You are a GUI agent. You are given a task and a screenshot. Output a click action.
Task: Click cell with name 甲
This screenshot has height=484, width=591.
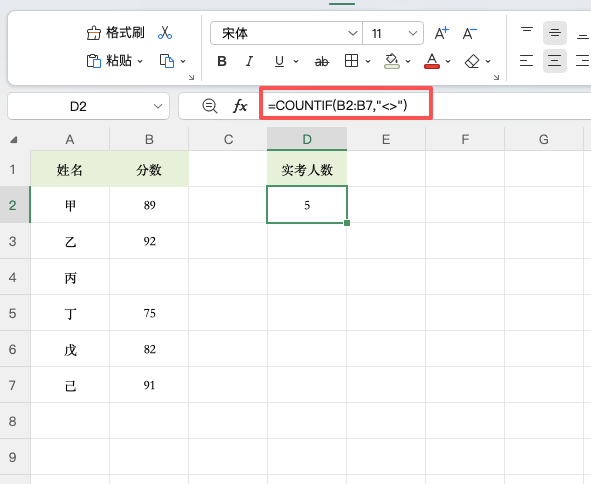coord(70,205)
